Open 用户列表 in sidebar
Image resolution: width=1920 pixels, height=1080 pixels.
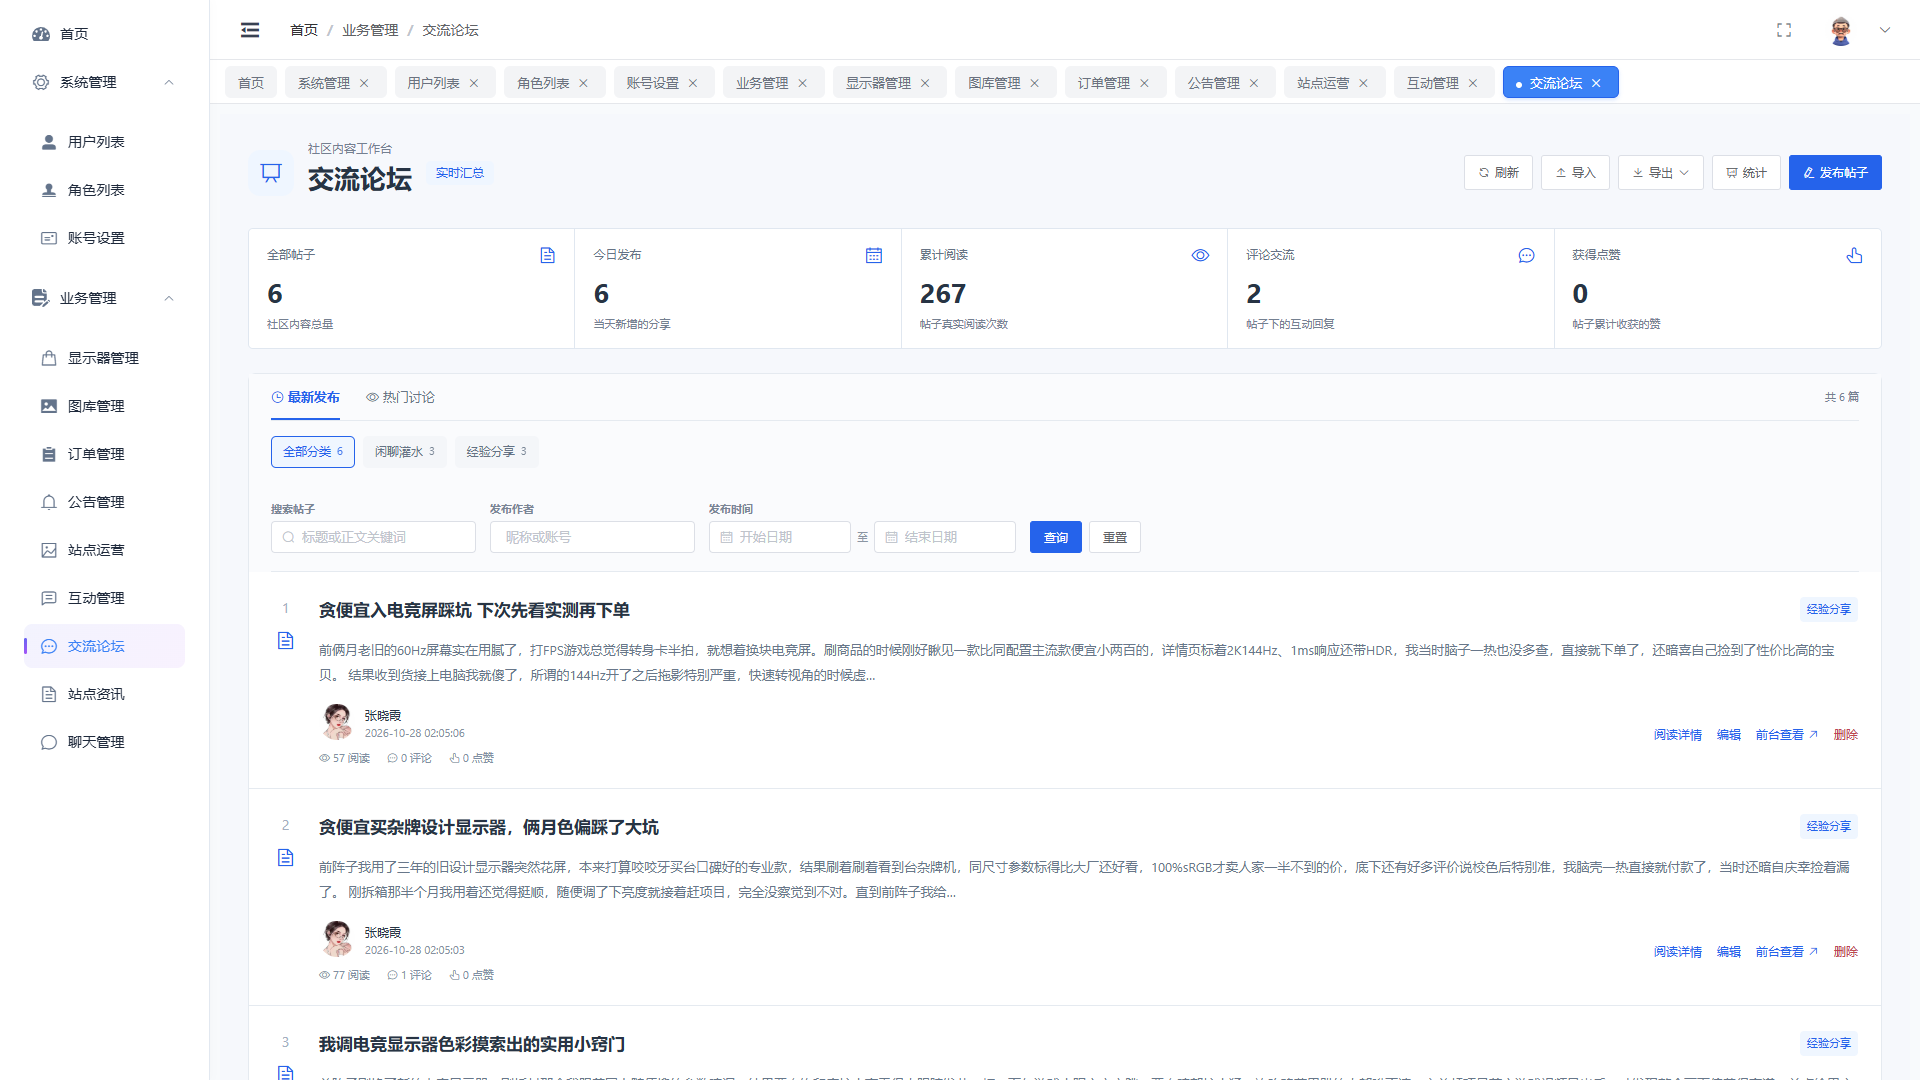(x=105, y=142)
